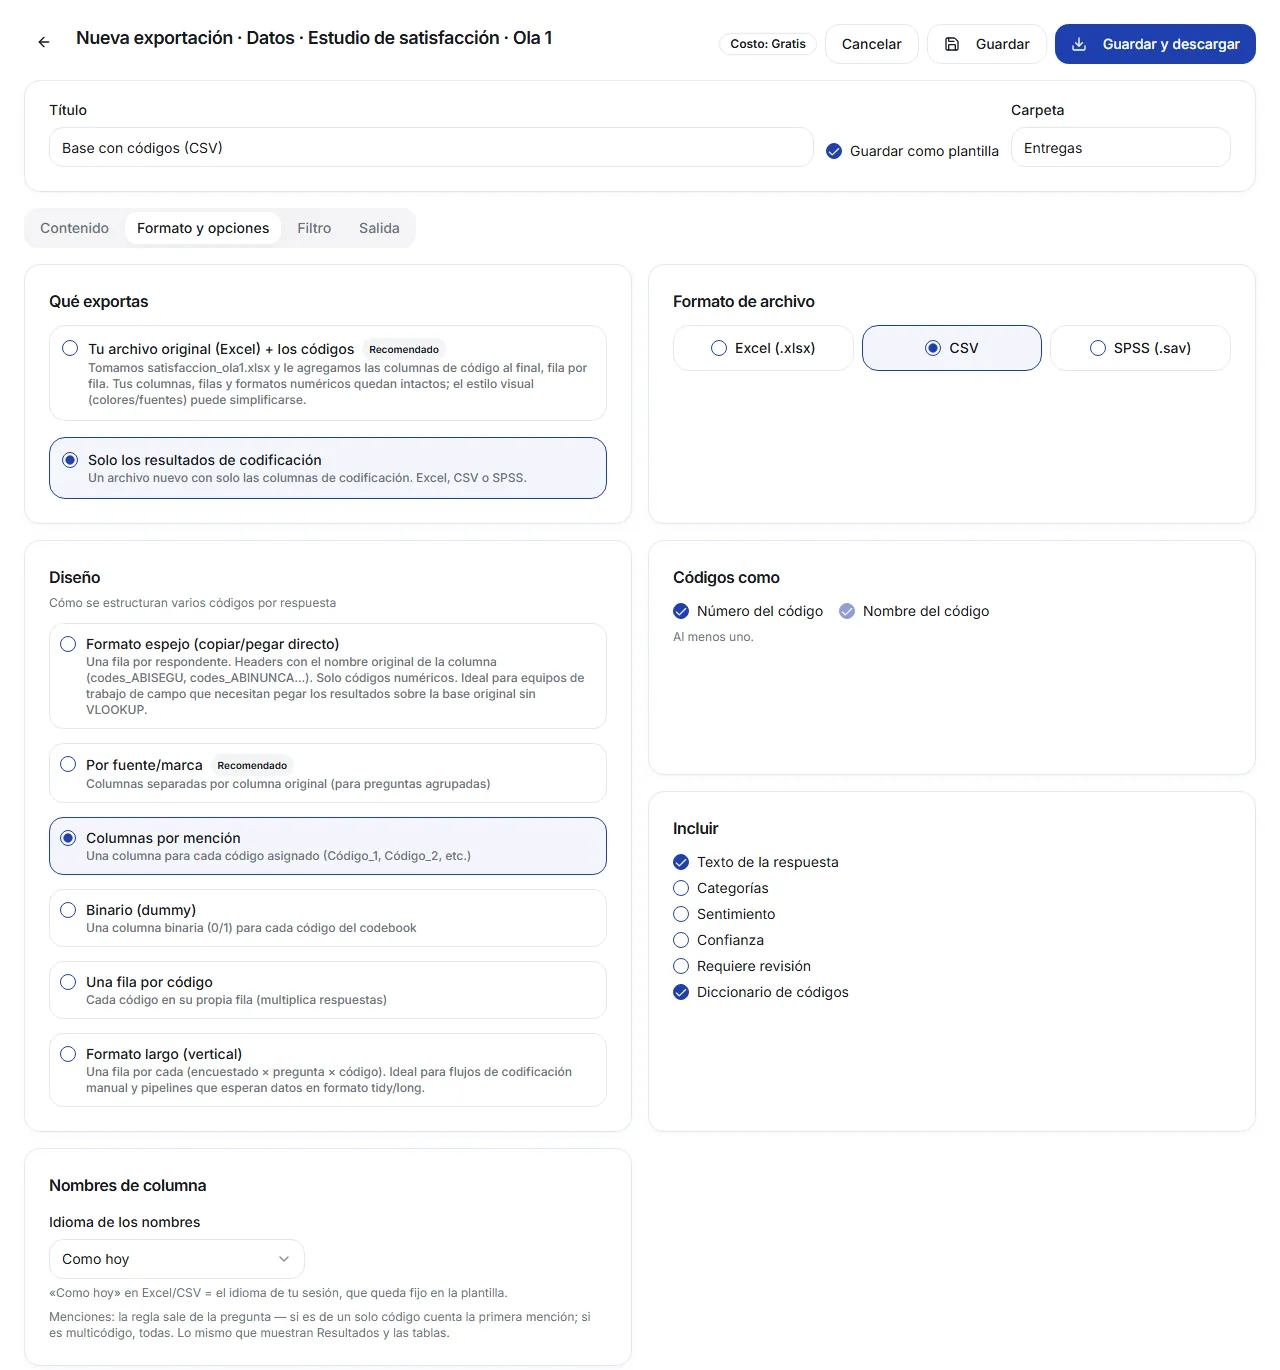This screenshot has height=1370, width=1280.
Task: Uncheck Número del código
Action: point(681,611)
